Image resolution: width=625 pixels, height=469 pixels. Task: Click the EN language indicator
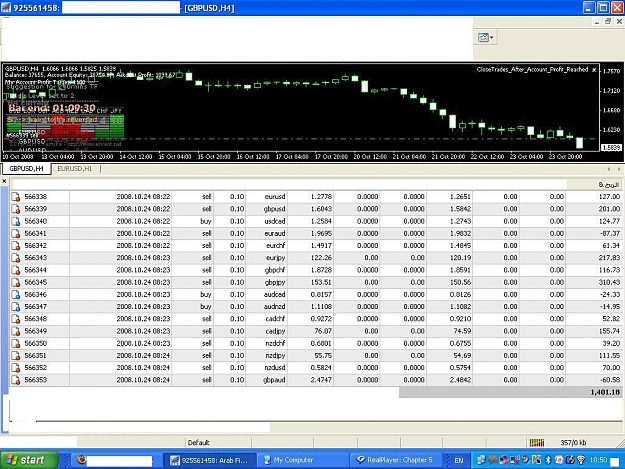click(x=459, y=461)
